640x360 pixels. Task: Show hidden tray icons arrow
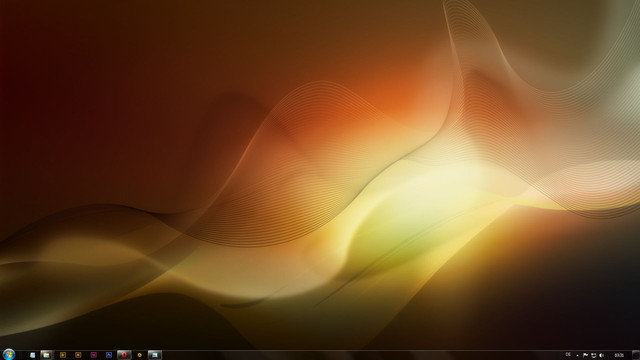click(578, 356)
